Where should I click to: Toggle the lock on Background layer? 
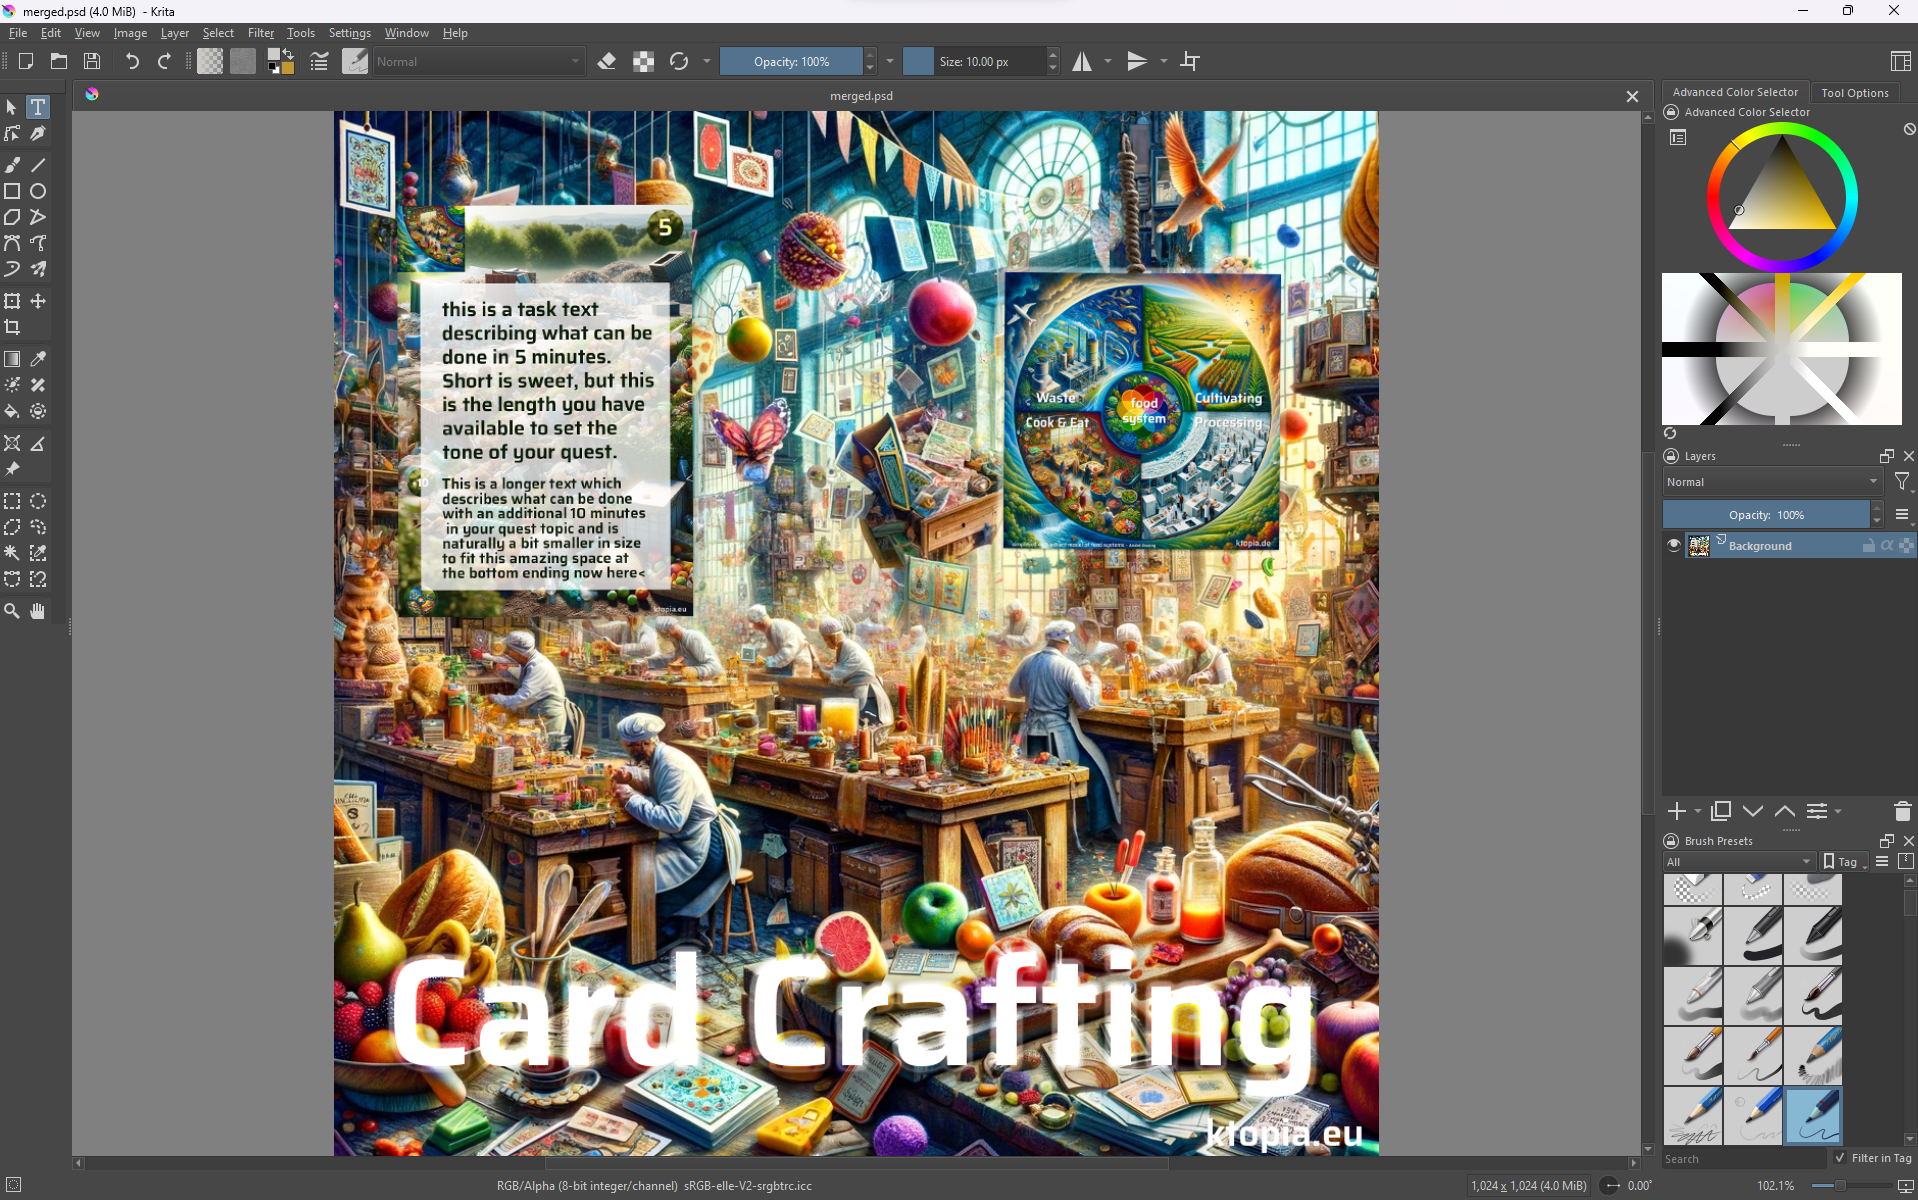coord(1868,545)
